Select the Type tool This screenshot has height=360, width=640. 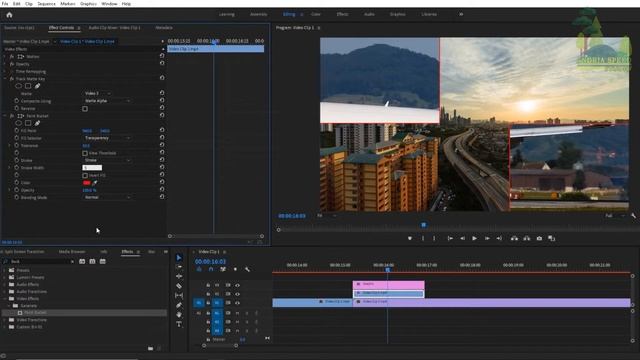click(x=179, y=324)
